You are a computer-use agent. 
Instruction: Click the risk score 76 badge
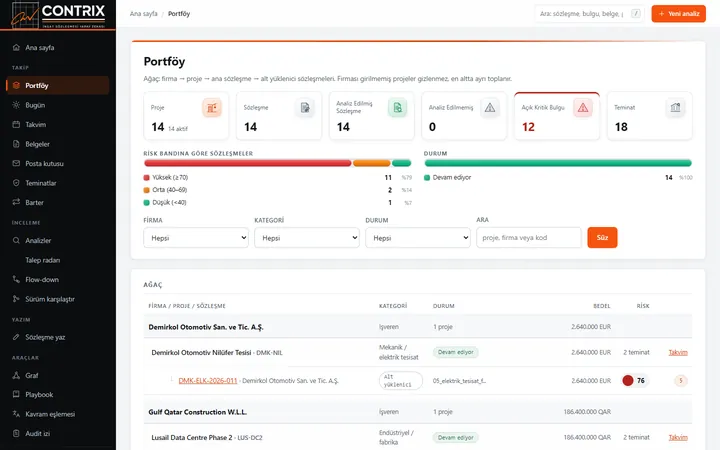point(634,380)
